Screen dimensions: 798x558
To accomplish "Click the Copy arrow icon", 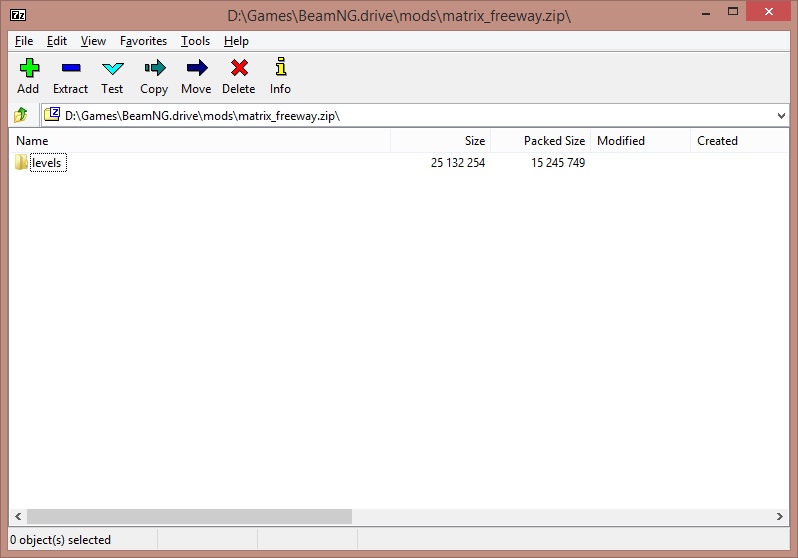I will 155,67.
